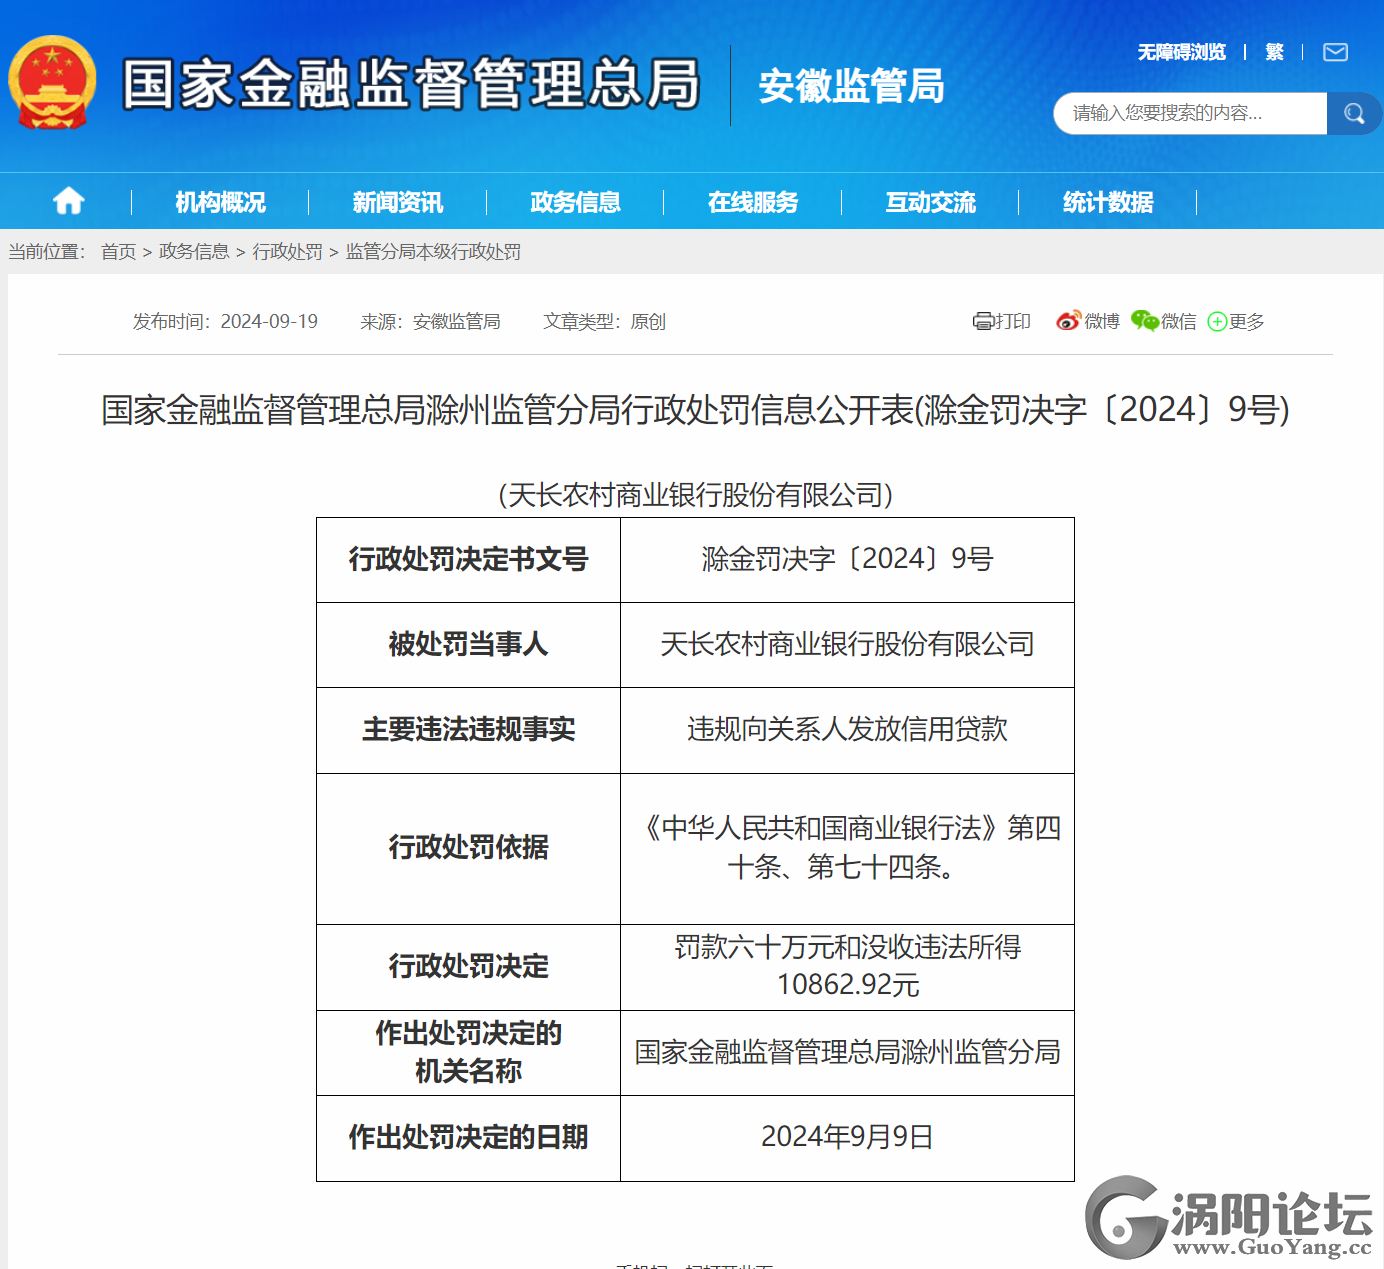
Task: Click the (天长农村商业银行股份有限公司) caption
Action: coord(695,495)
